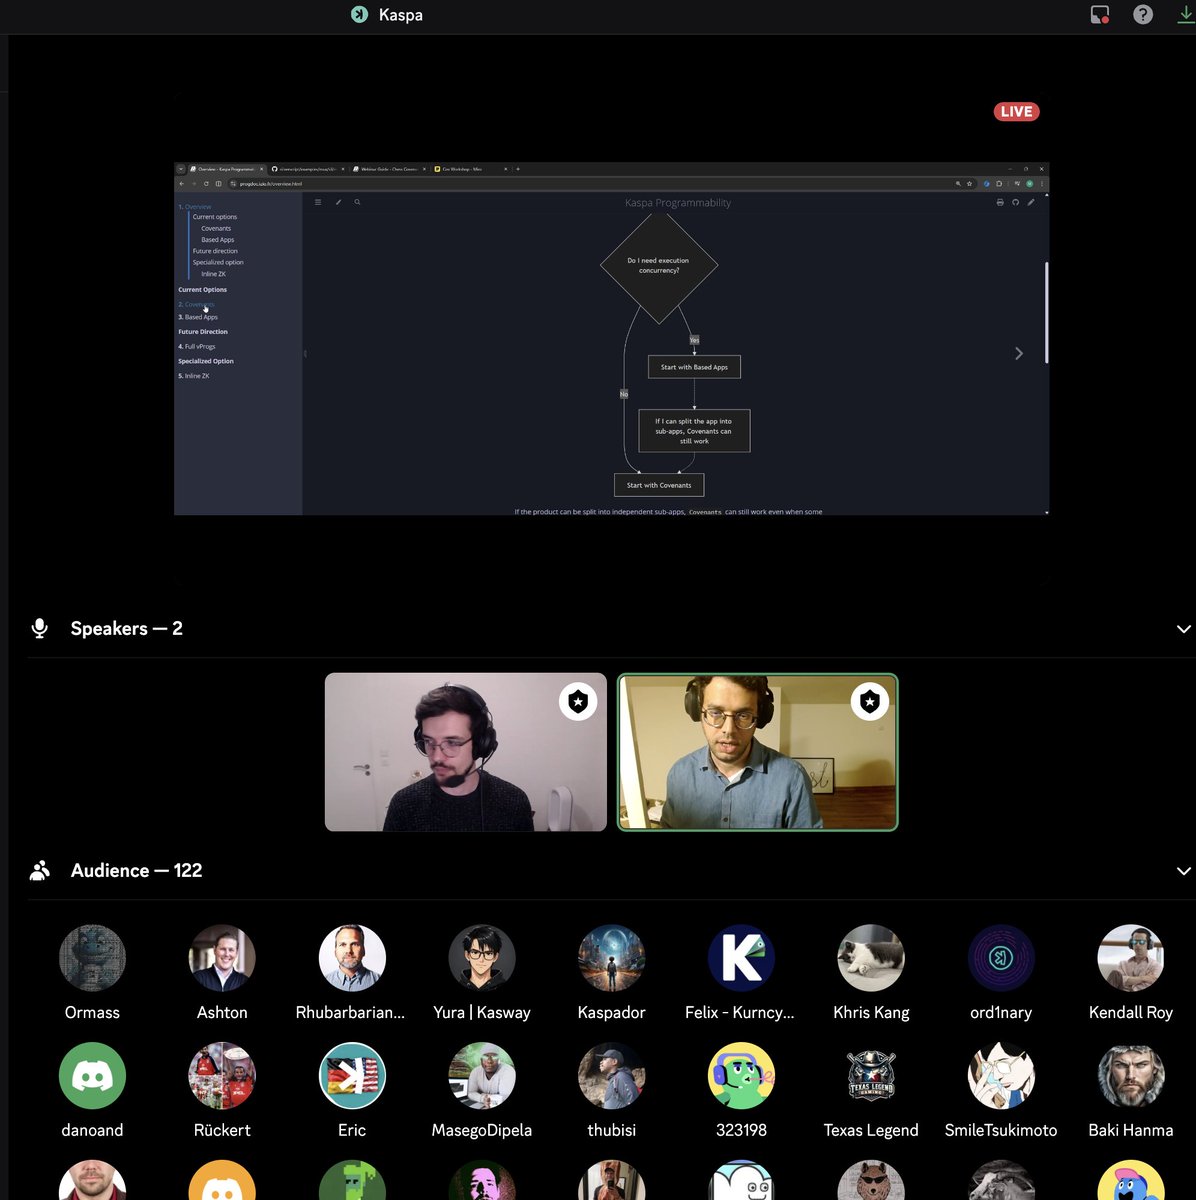
Task: Open SmileTsukimoto's avatar
Action: pos(1001,1076)
